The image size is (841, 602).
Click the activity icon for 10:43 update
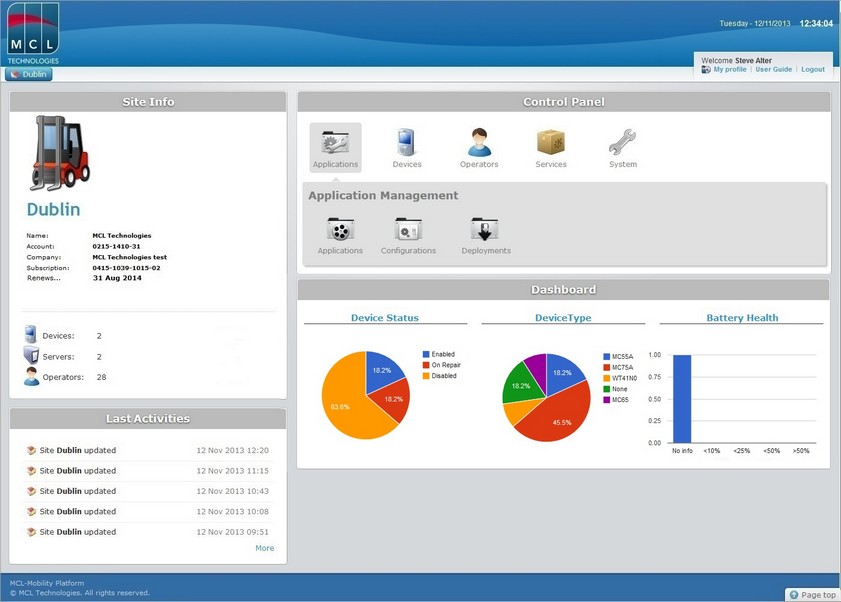point(31,491)
